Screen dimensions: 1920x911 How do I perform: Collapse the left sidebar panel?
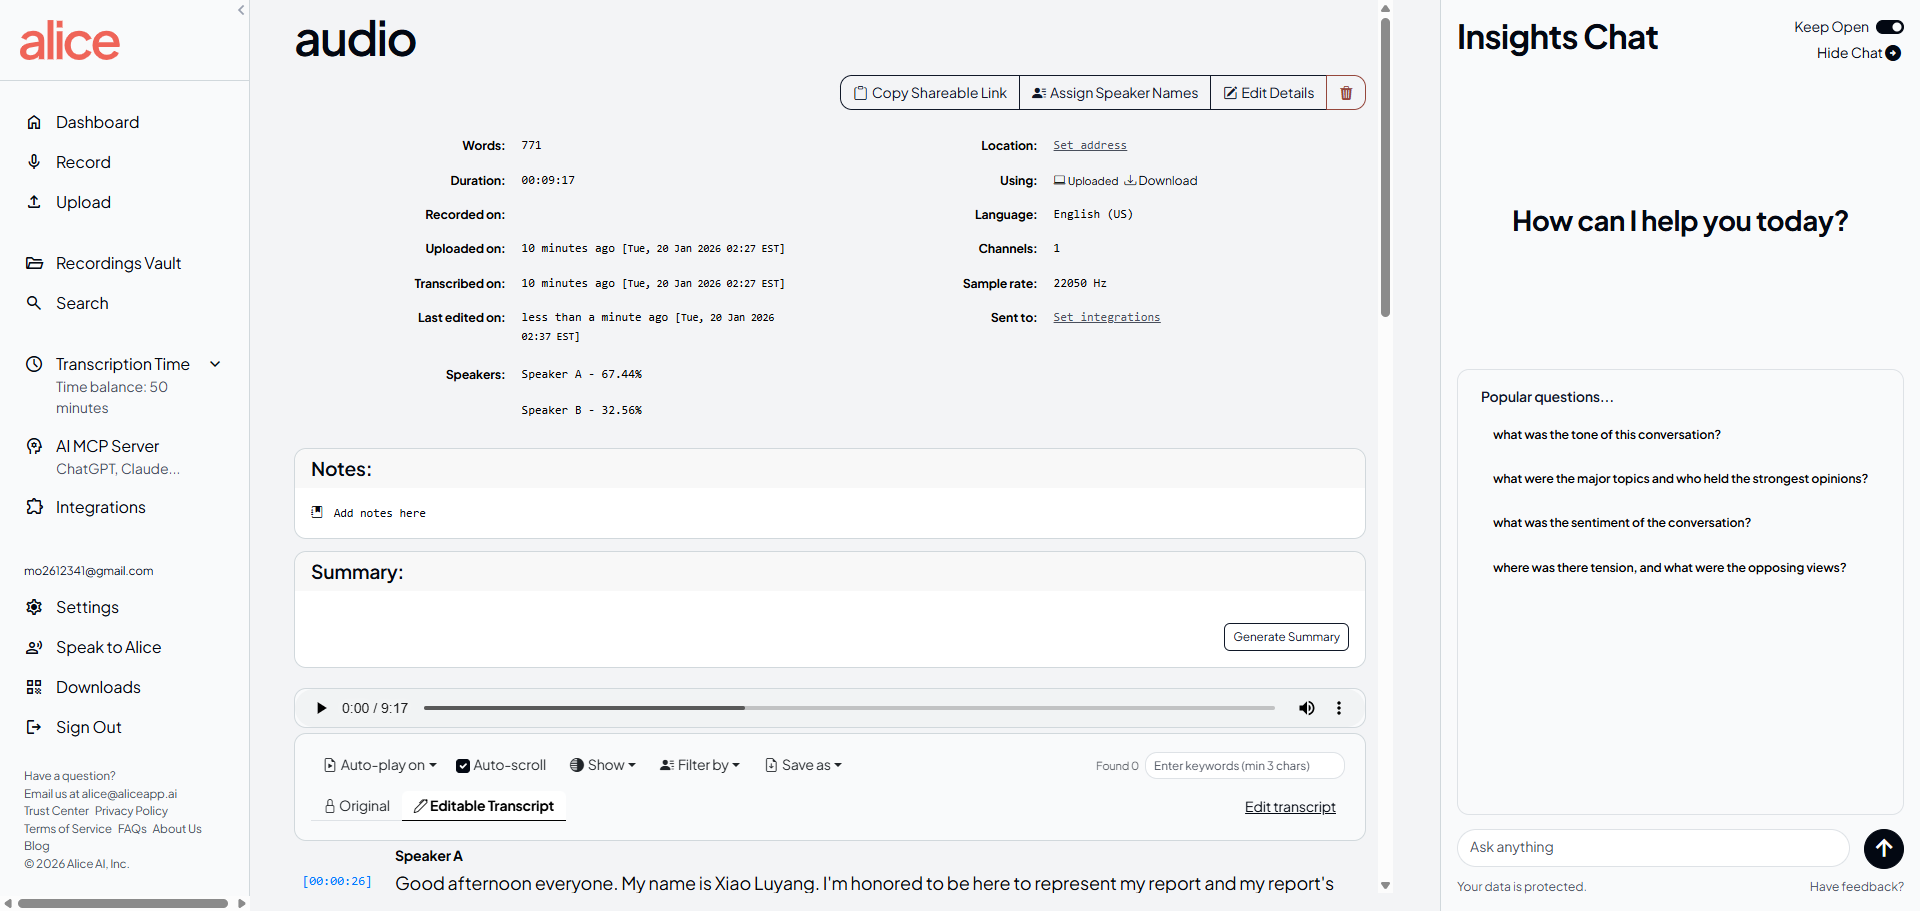[241, 10]
